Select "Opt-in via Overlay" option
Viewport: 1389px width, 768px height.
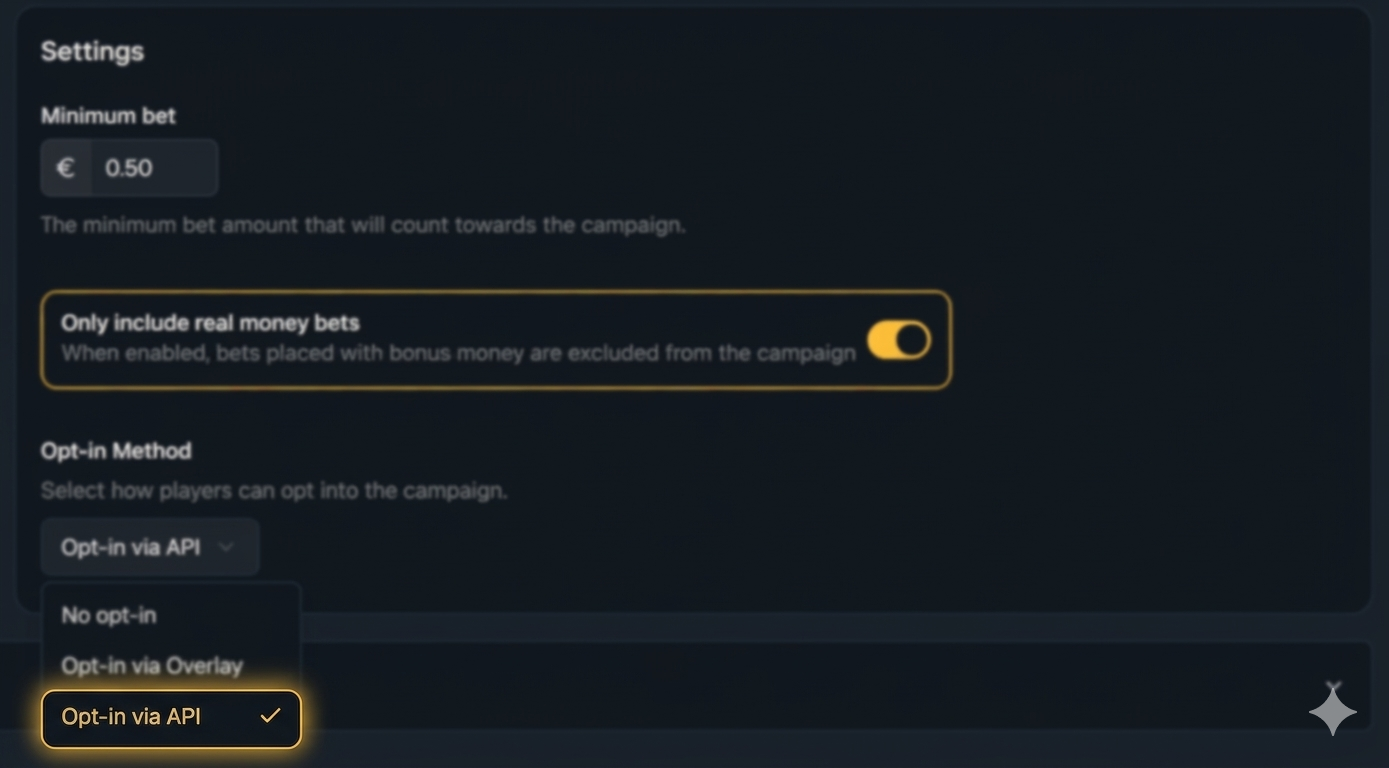click(x=152, y=666)
